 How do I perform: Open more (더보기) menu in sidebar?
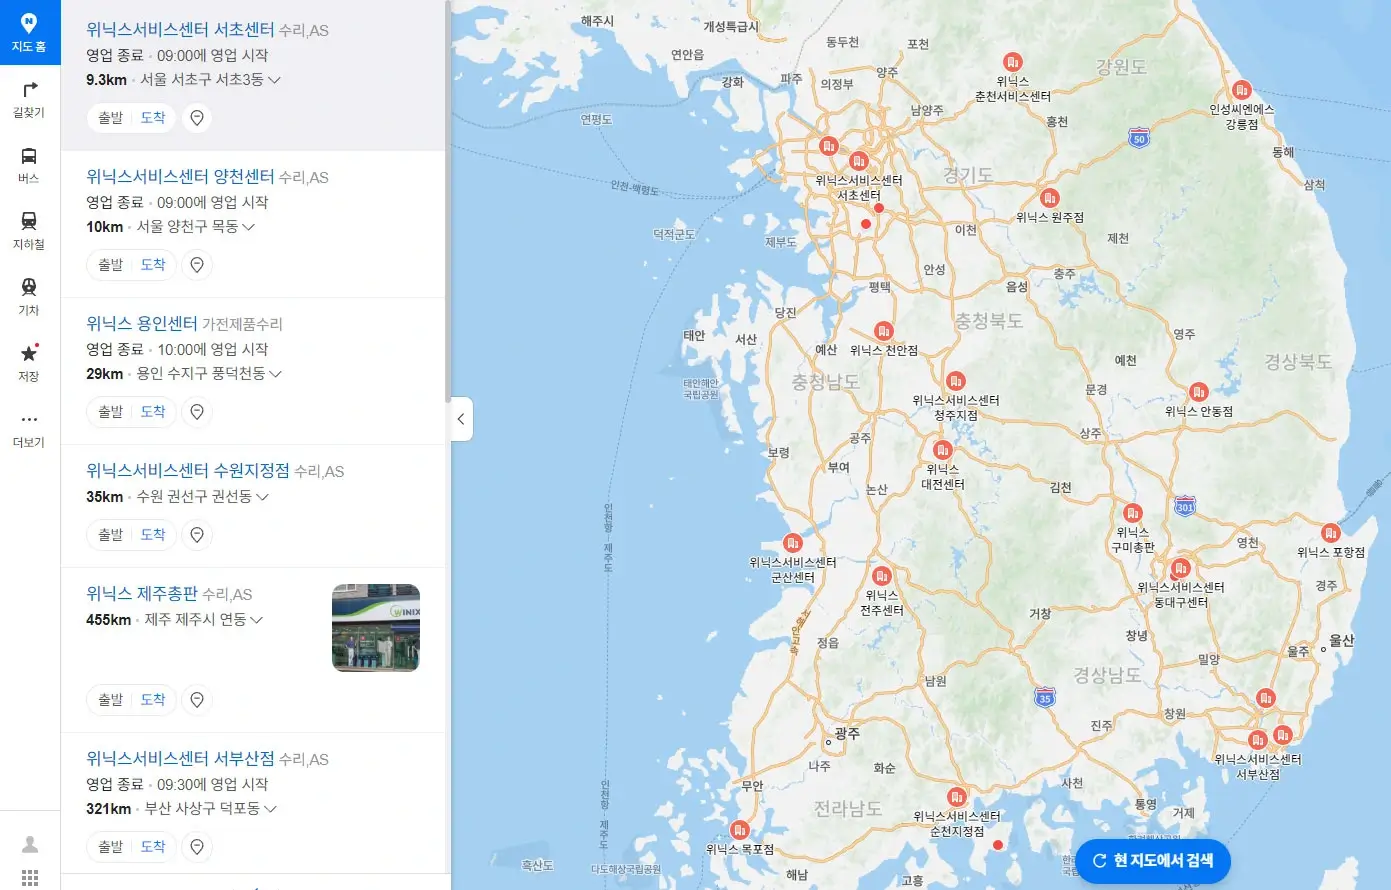(29, 429)
